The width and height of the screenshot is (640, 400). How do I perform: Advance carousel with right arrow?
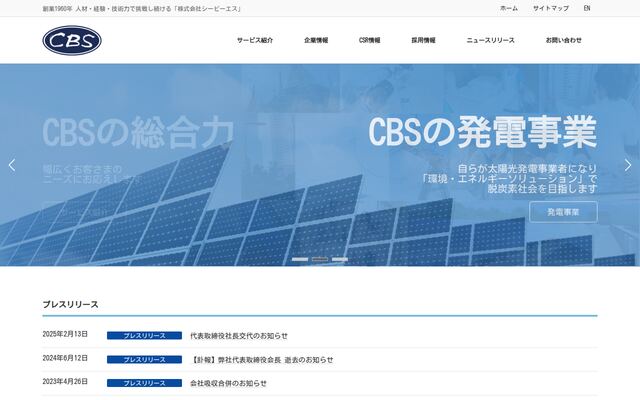pos(628,165)
